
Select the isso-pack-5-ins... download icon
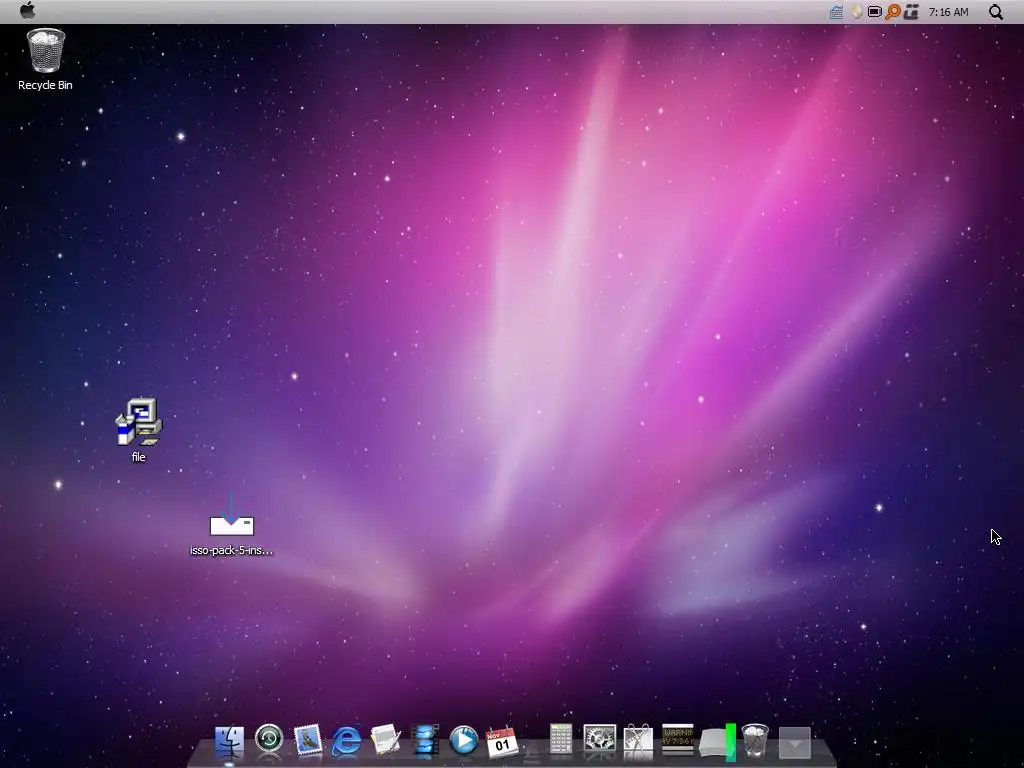tap(231, 515)
